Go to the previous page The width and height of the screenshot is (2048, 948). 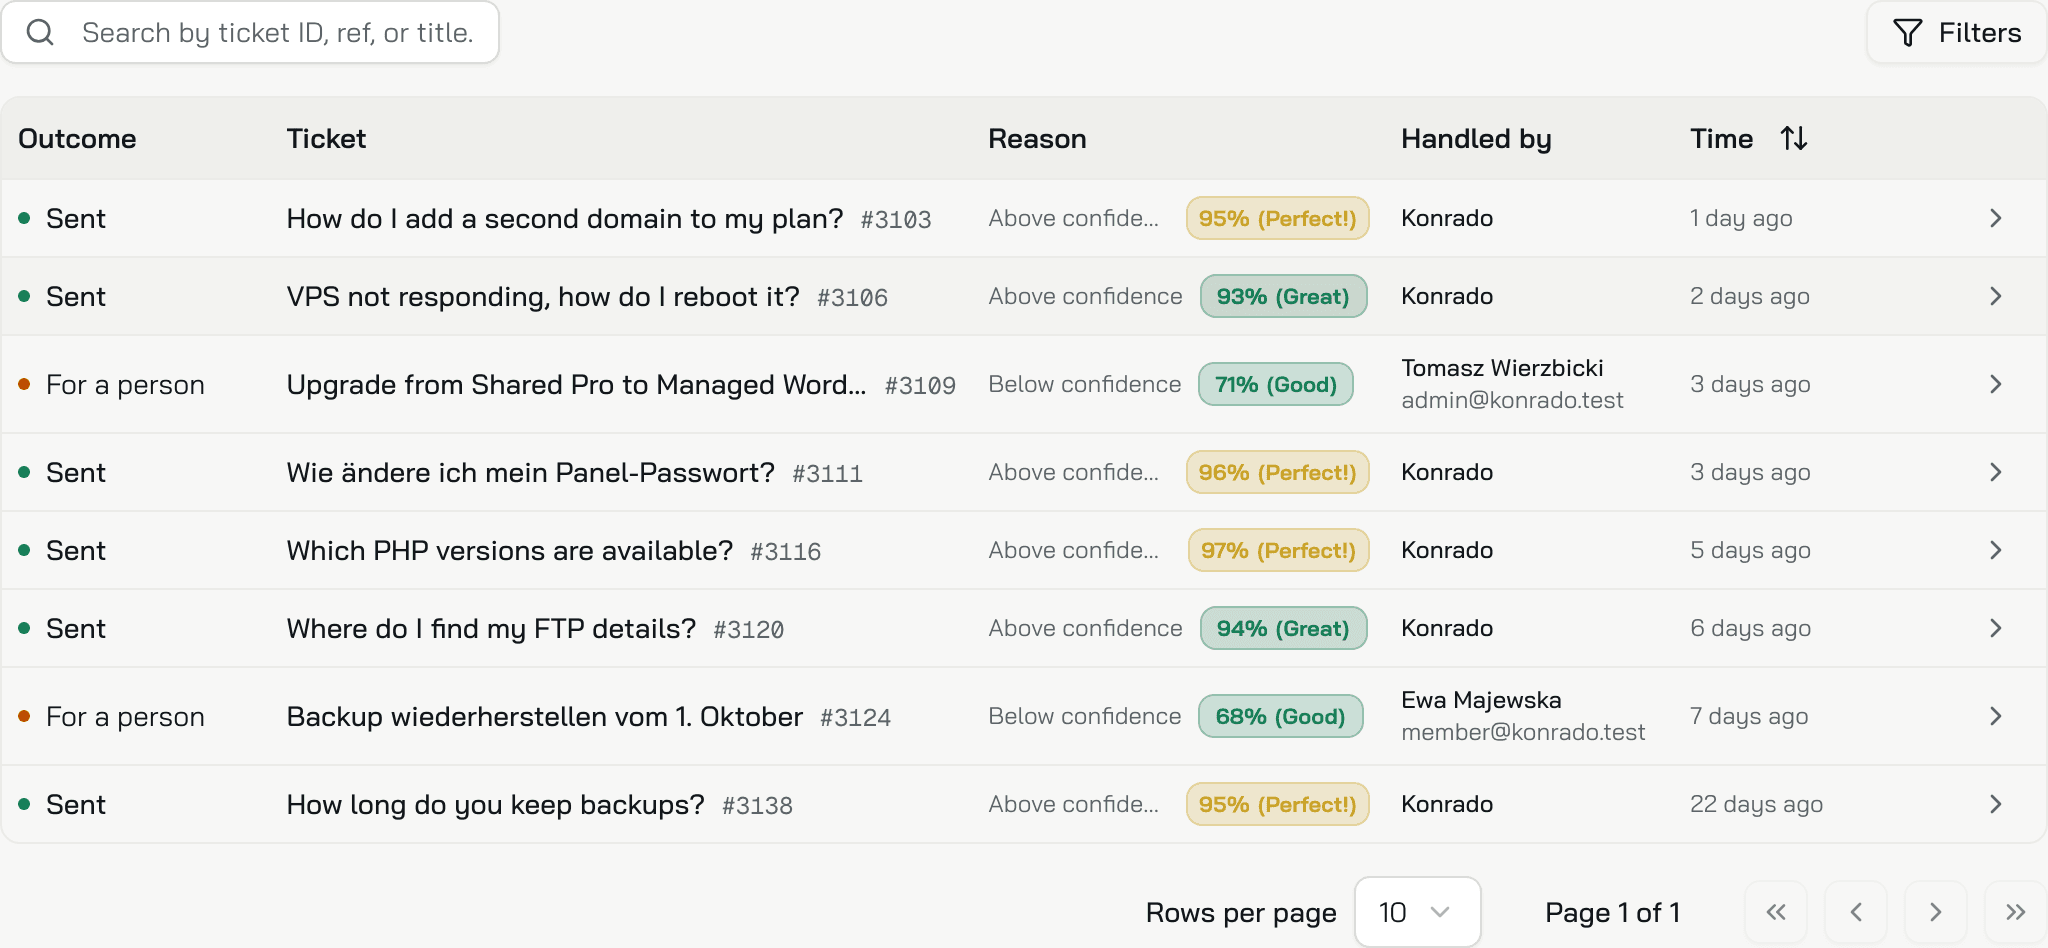[1856, 912]
